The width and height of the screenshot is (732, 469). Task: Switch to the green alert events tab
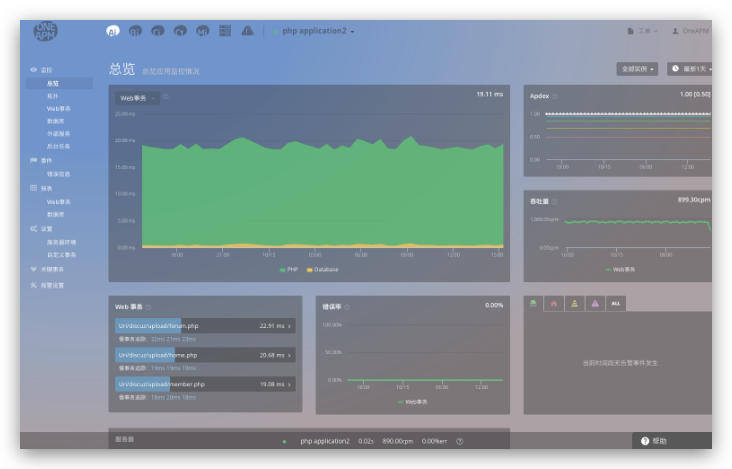point(533,304)
